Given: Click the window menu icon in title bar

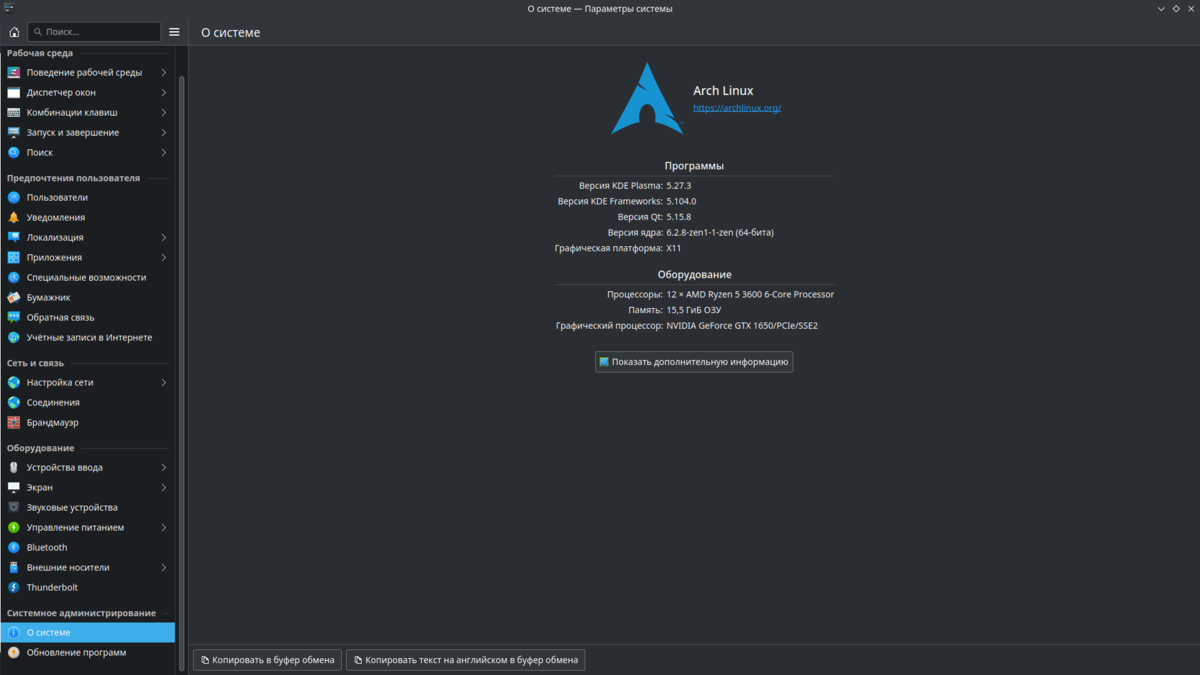Looking at the screenshot, I should coord(9,8).
